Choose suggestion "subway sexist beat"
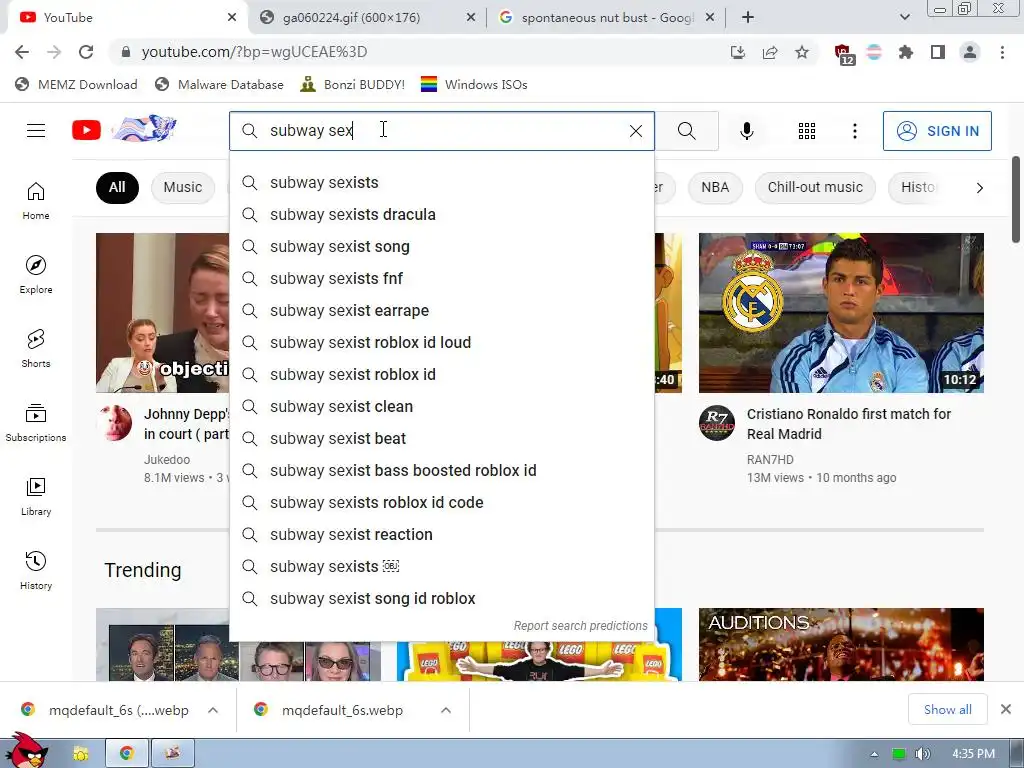 click(x=441, y=438)
